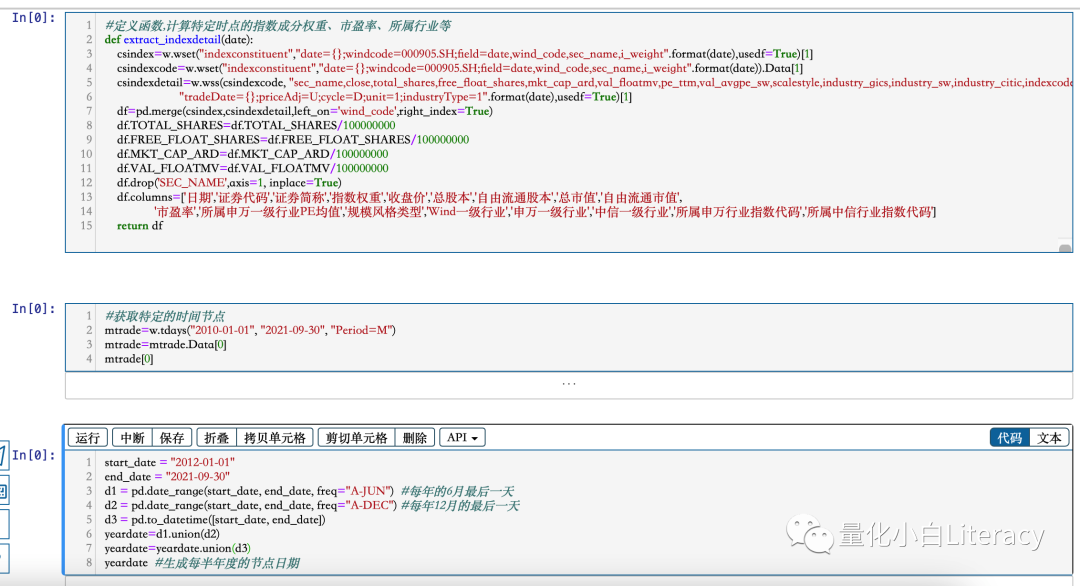Collapse the cell with 折叠
This screenshot has height=586, width=1080.
pyautogui.click(x=216, y=438)
